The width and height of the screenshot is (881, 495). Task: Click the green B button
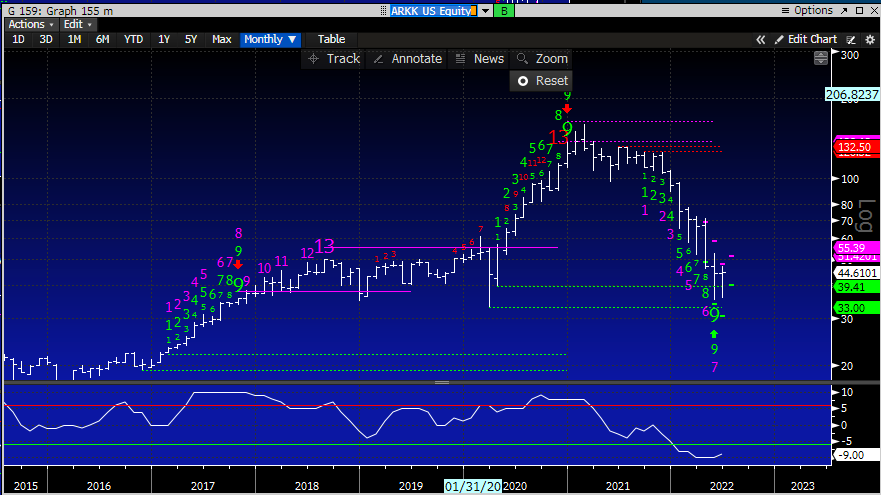(504, 11)
